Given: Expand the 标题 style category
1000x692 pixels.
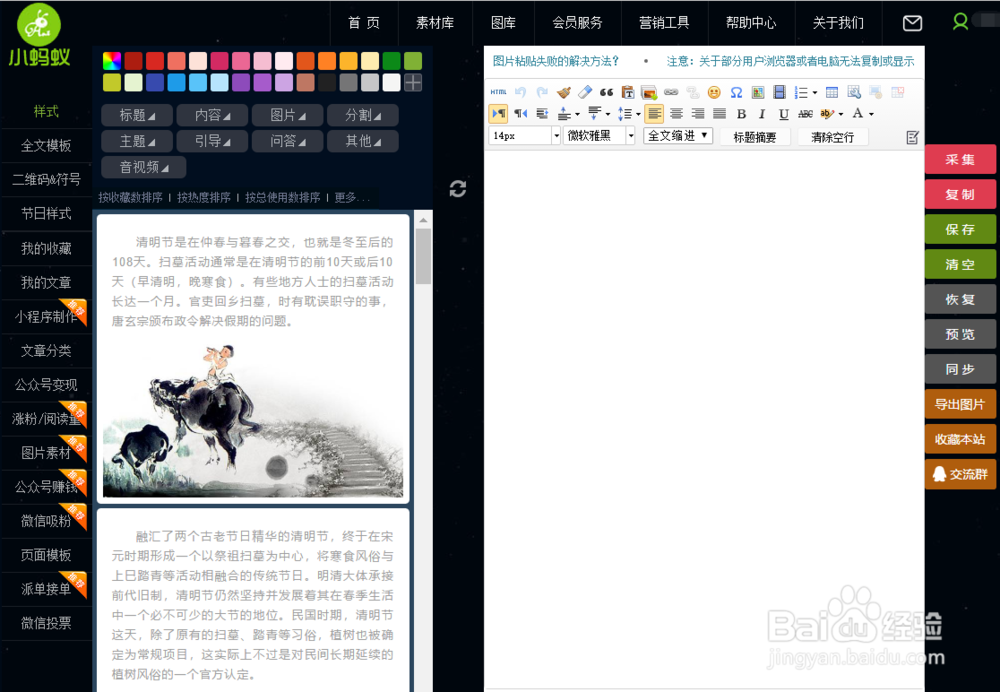Looking at the screenshot, I should click(137, 115).
